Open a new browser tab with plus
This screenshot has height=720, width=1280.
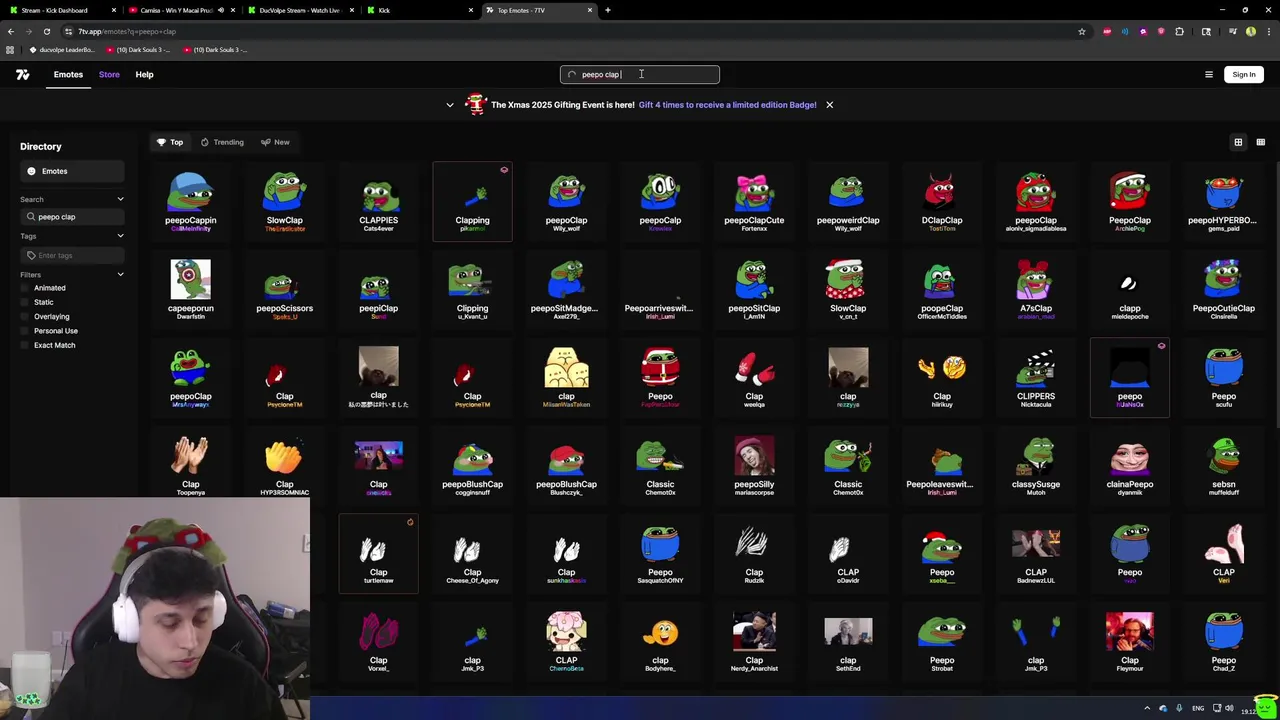[x=608, y=10]
